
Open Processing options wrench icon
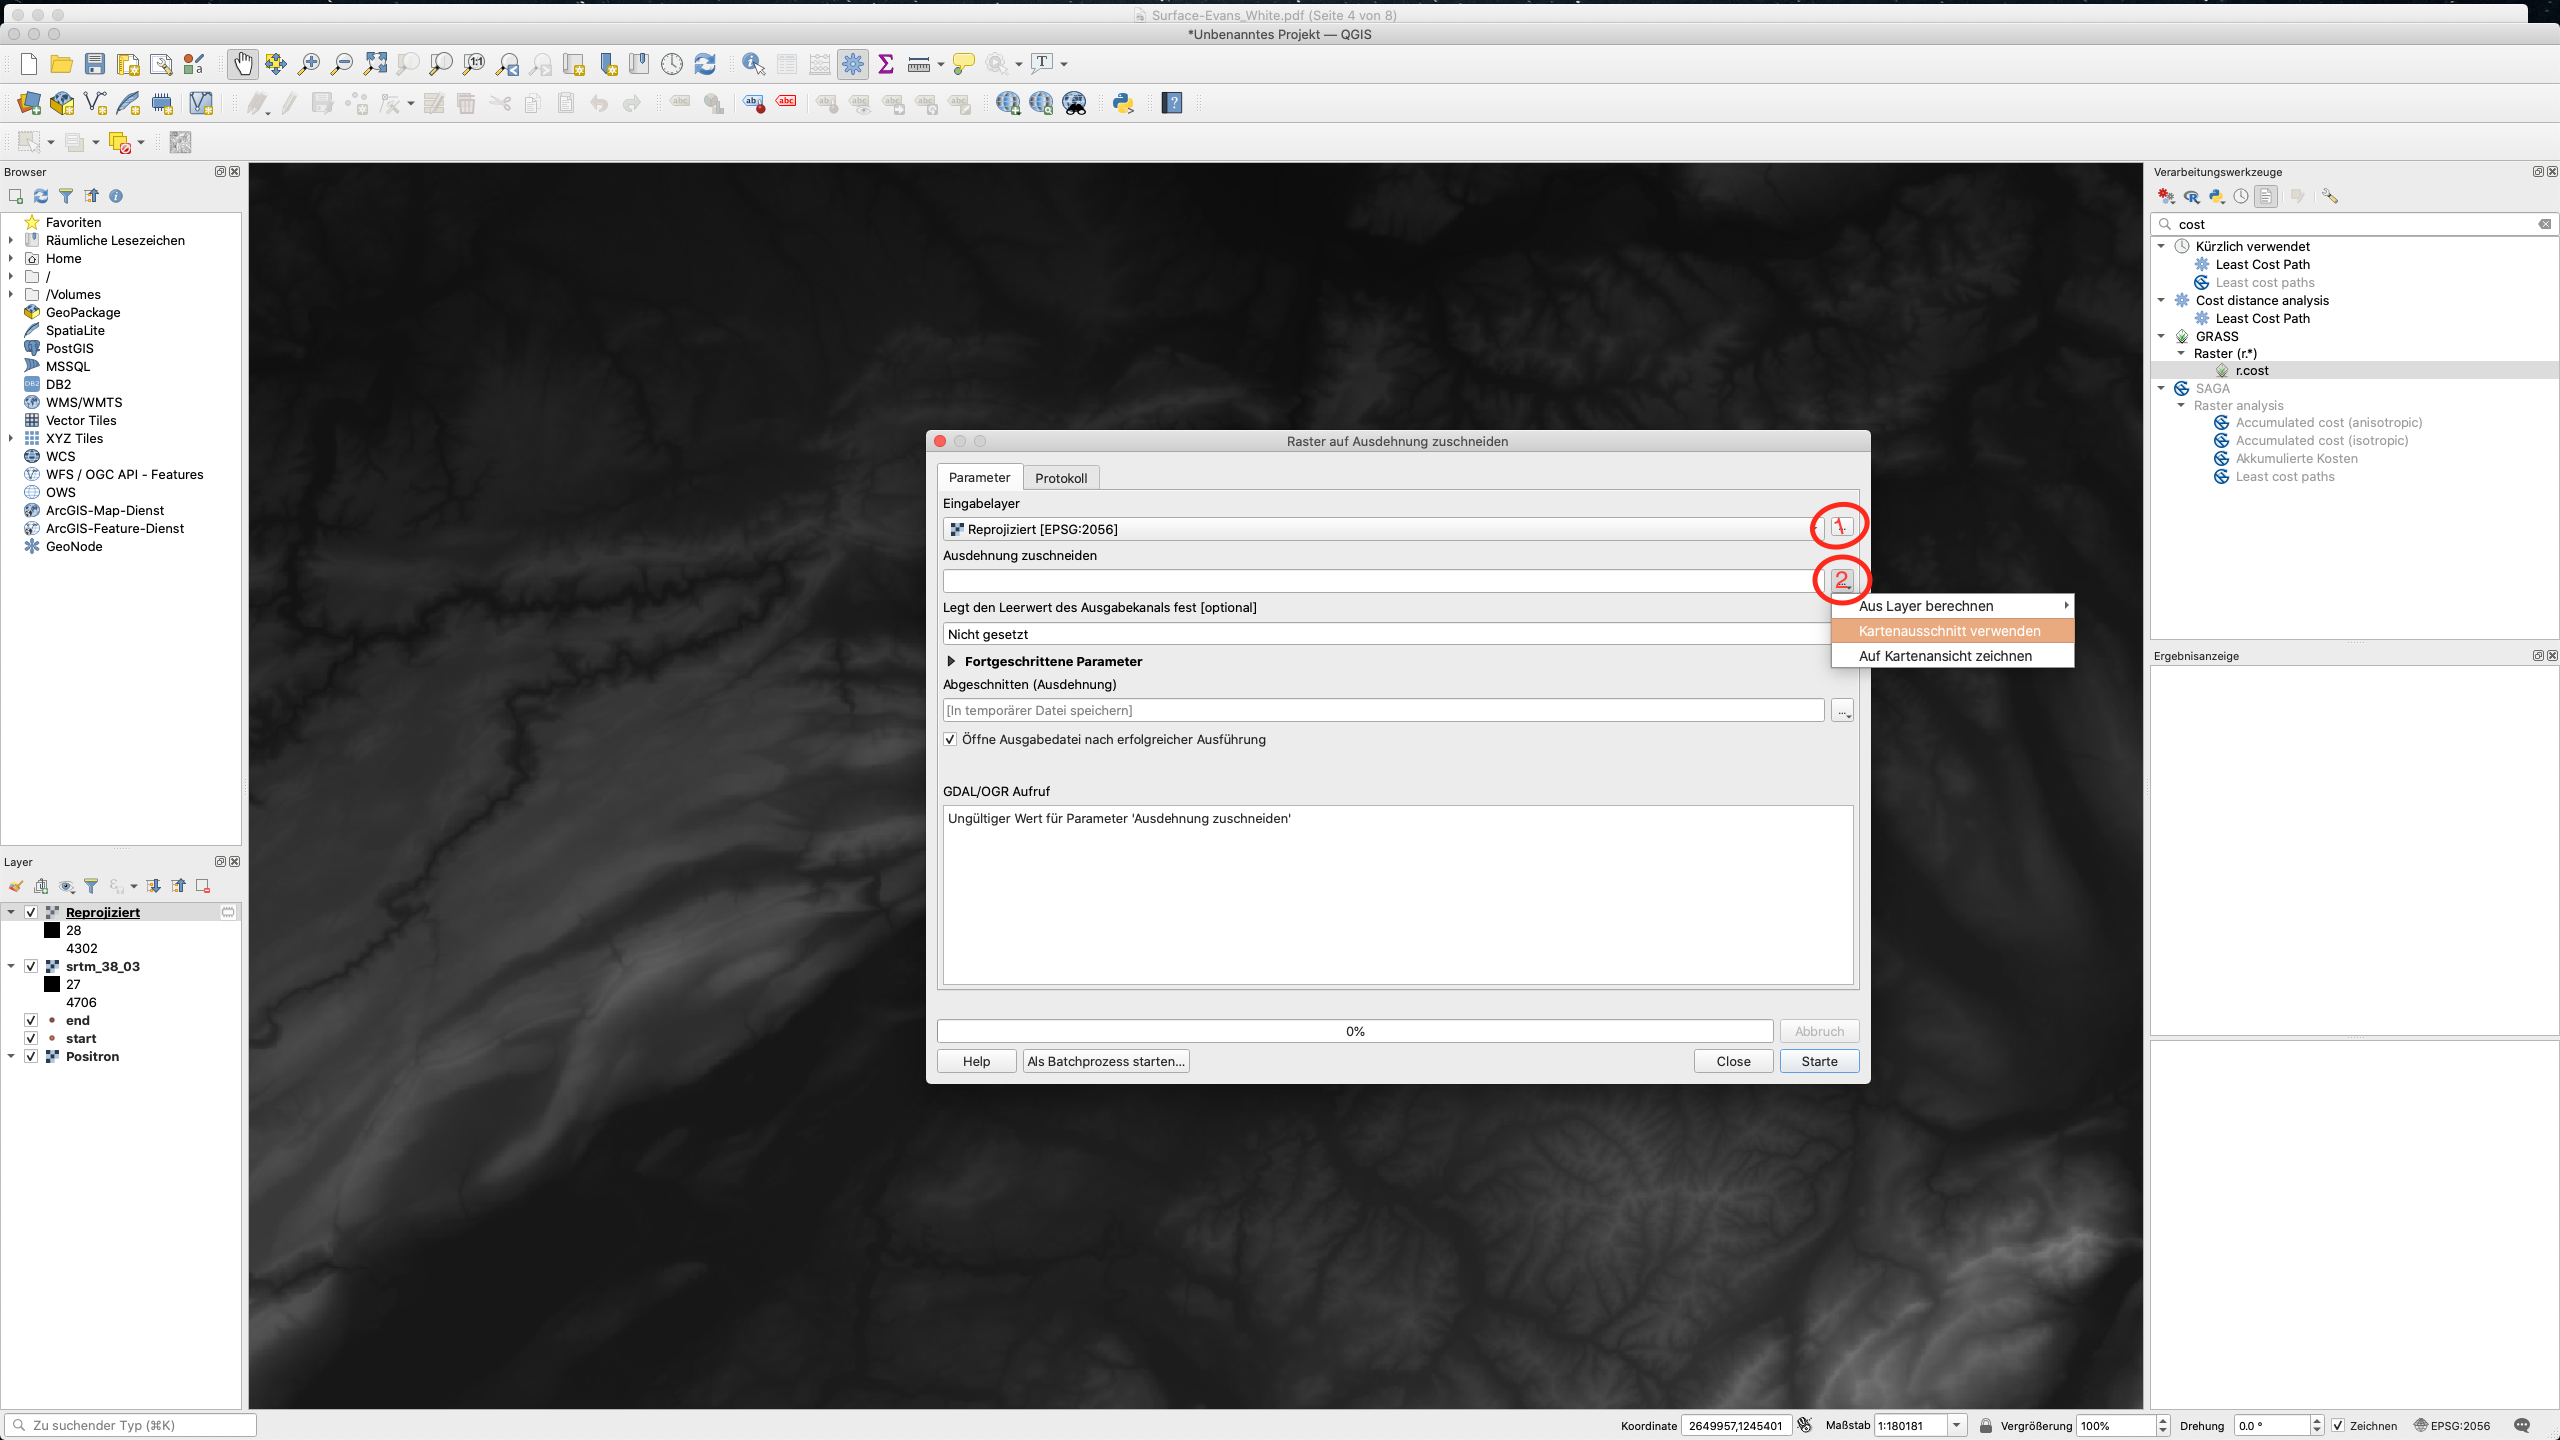pos(2330,197)
